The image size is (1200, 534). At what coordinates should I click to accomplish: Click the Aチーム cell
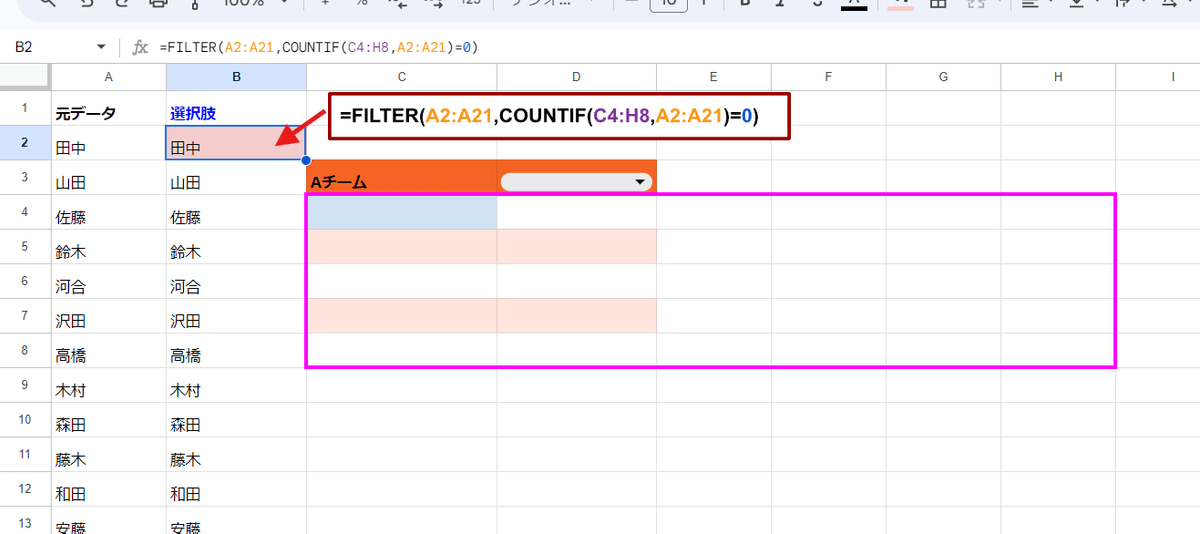[x=401, y=177]
